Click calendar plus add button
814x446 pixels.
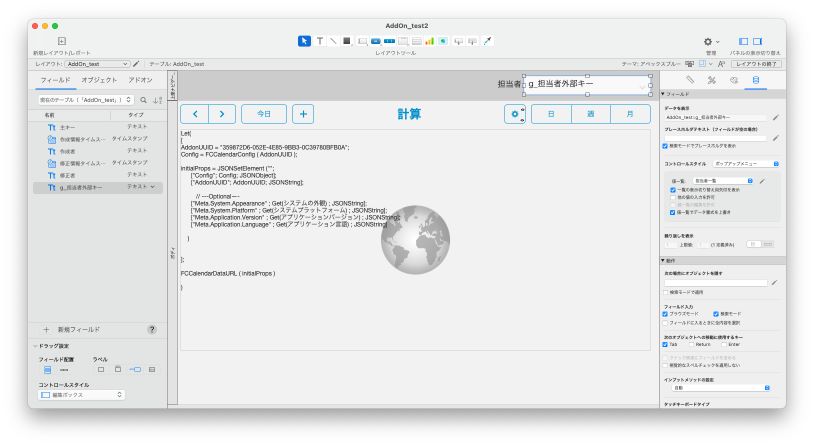click(x=303, y=114)
